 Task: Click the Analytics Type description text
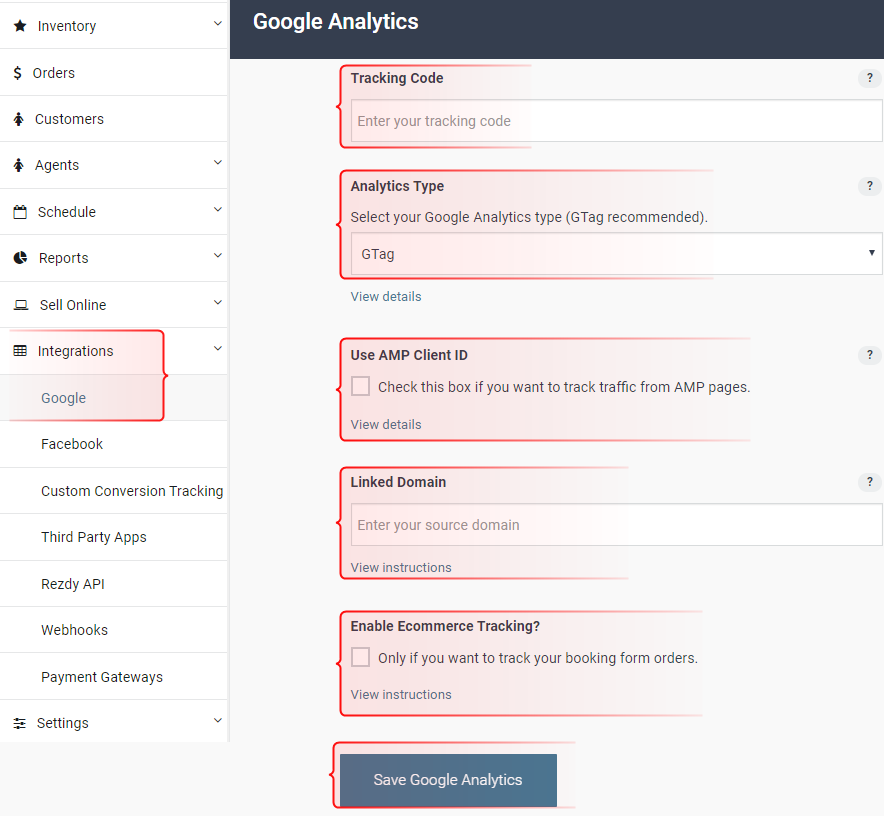tap(529, 217)
